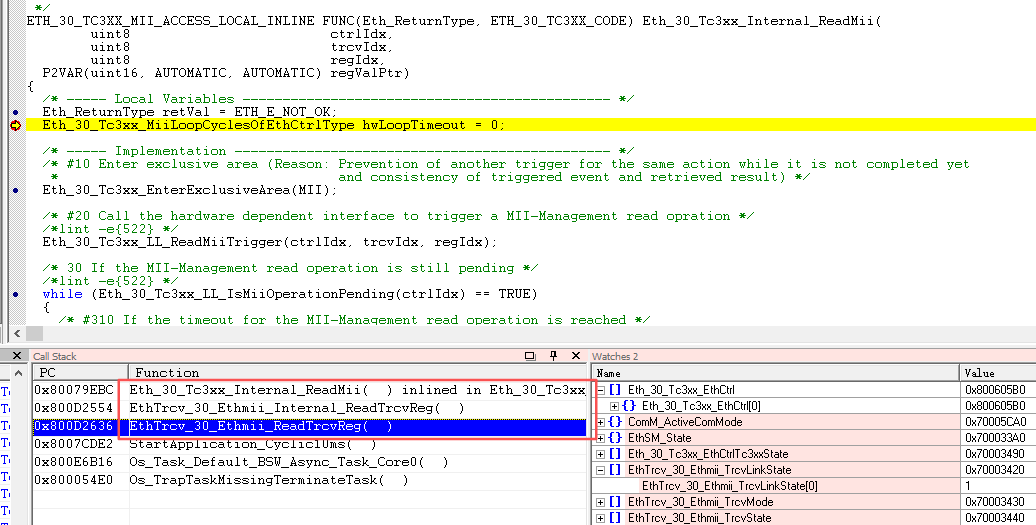Select the Os_Task_Default_BSW_Async_Task_Core0 stack frame
1036x525 pixels.
click(x=289, y=462)
